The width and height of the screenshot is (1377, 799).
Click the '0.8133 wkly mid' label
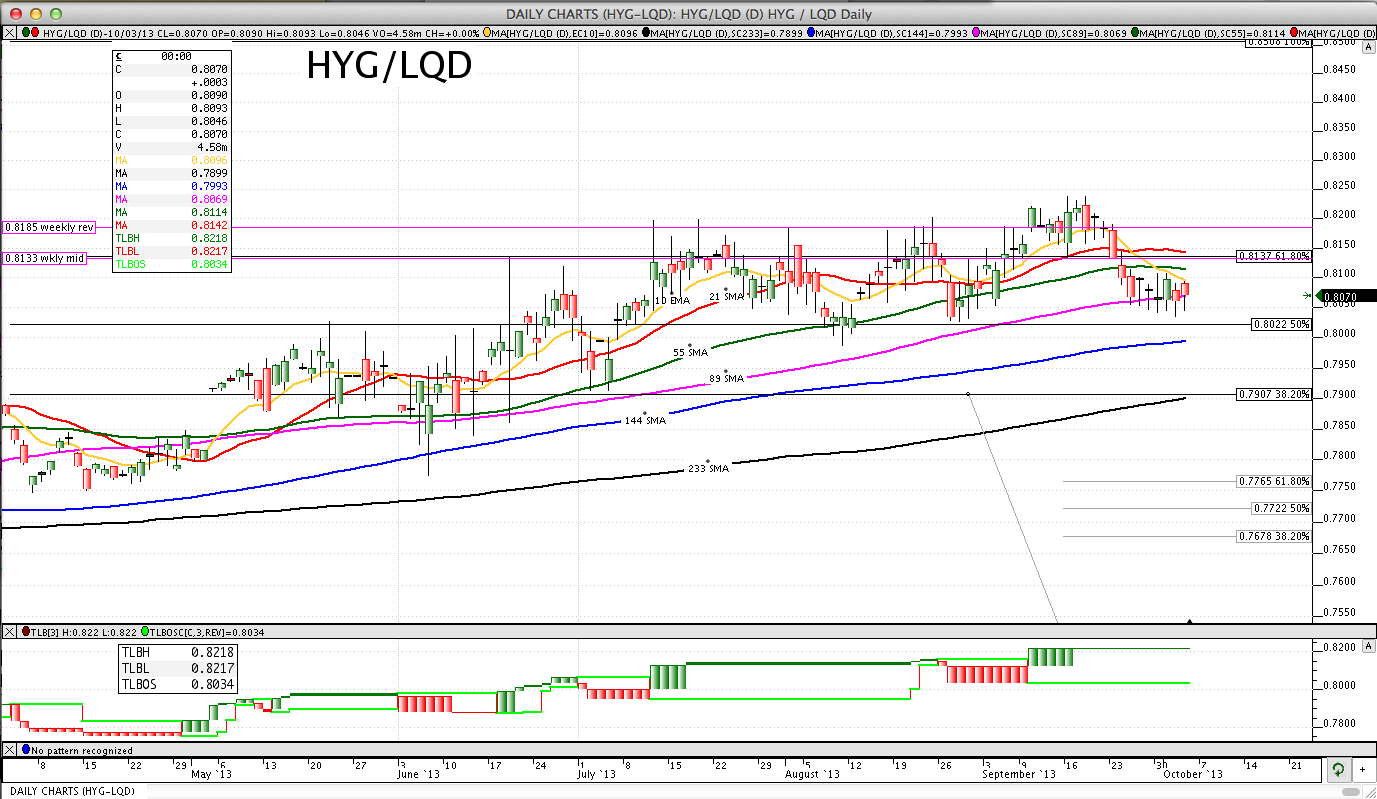[45, 258]
